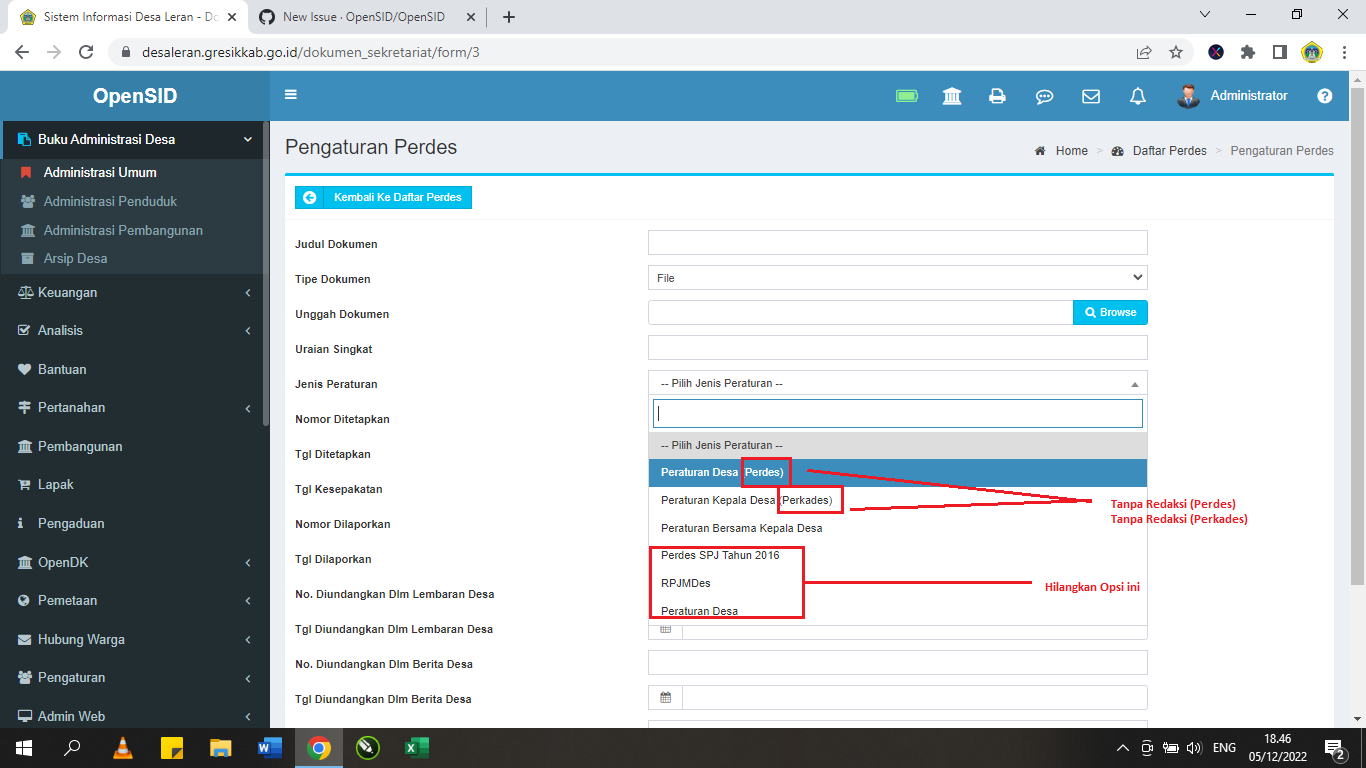Click the calendar icon beside Tgl Diundangkan Dlm Berita Desa
The width and height of the screenshot is (1366, 768).
tap(664, 697)
